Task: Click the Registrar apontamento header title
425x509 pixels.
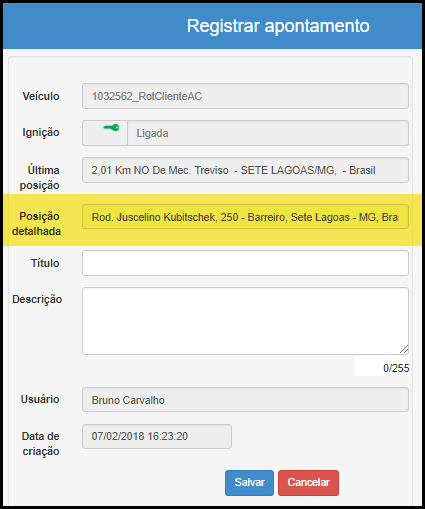Action: (278, 26)
